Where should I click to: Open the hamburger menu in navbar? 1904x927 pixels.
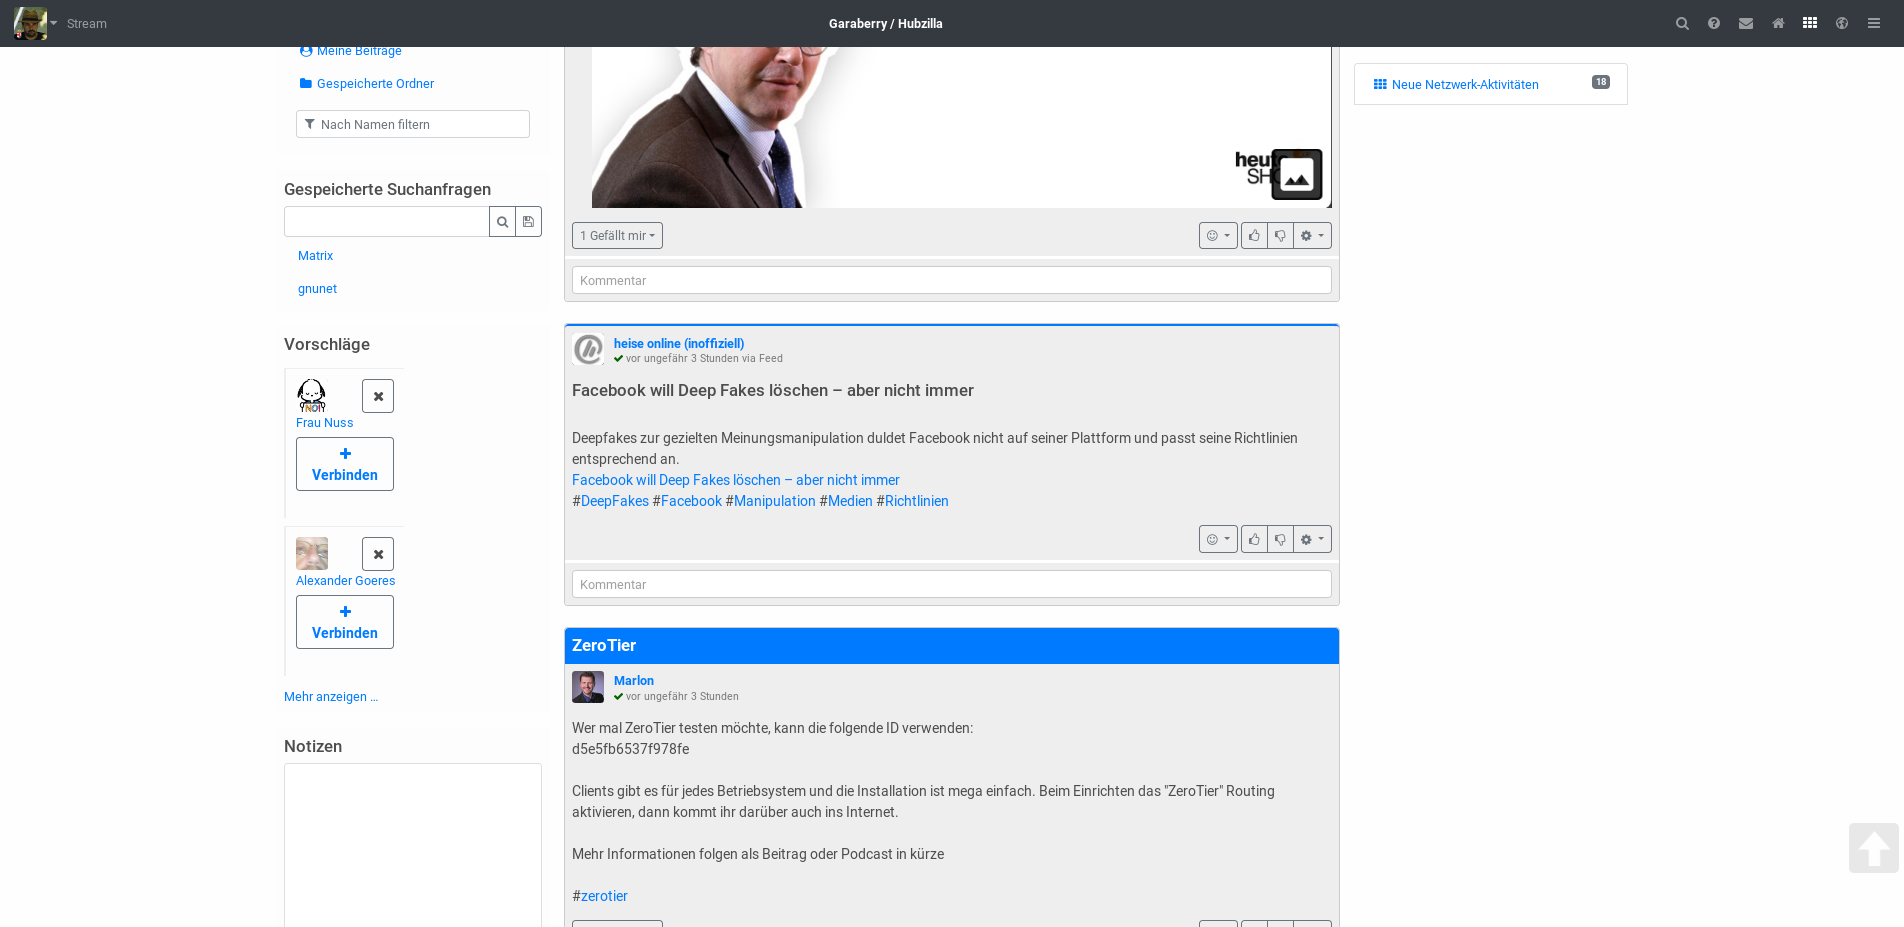coord(1874,24)
